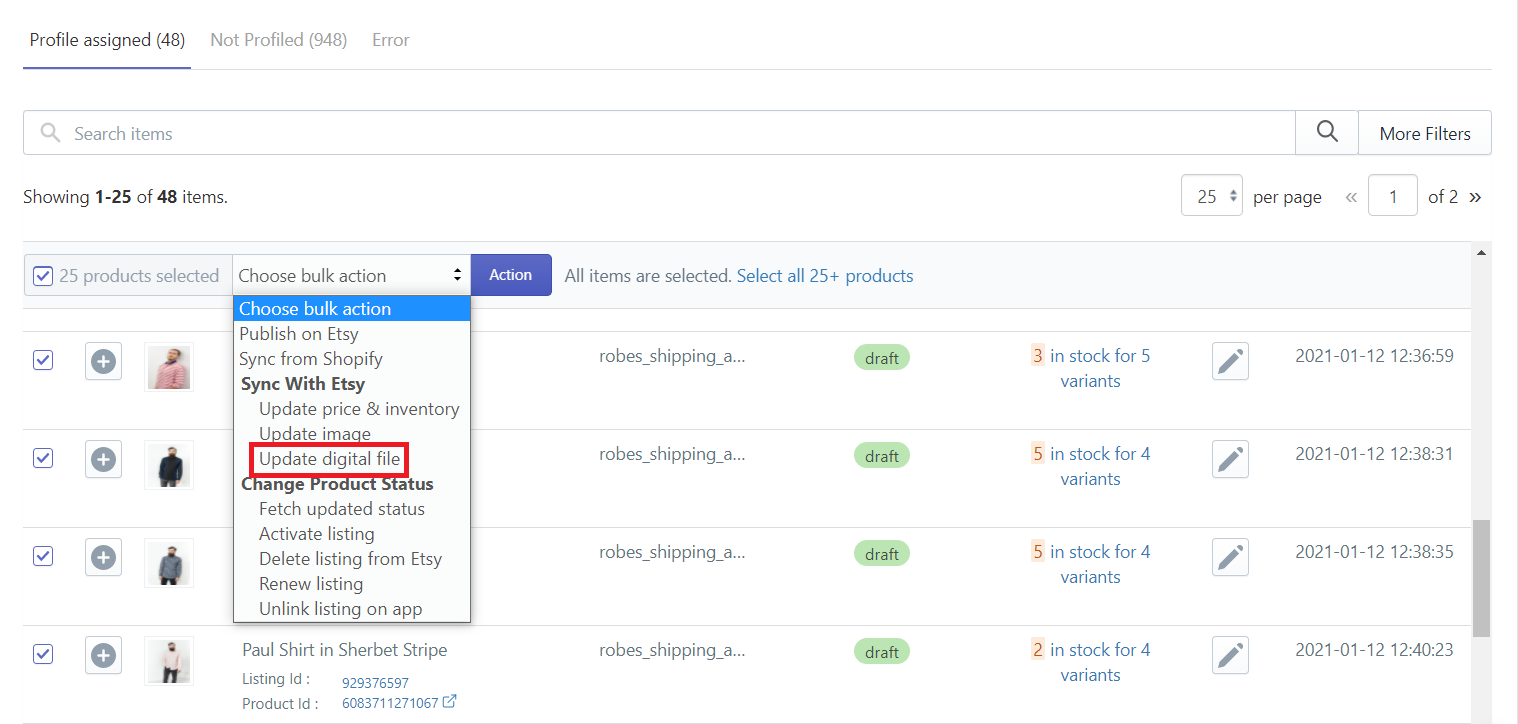Open the editor for the Paul Shirt product

[1230, 655]
